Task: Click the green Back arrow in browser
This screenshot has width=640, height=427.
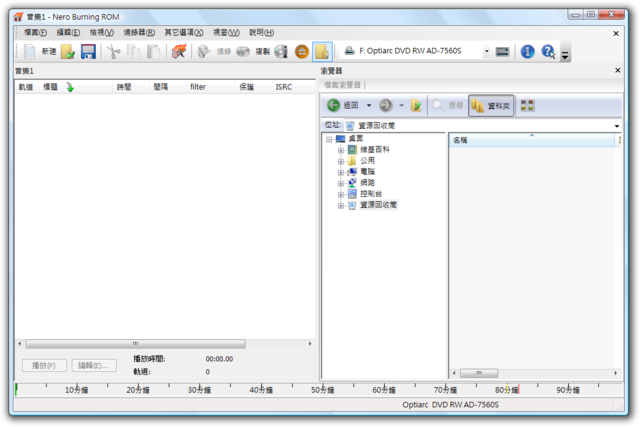Action: [333, 105]
